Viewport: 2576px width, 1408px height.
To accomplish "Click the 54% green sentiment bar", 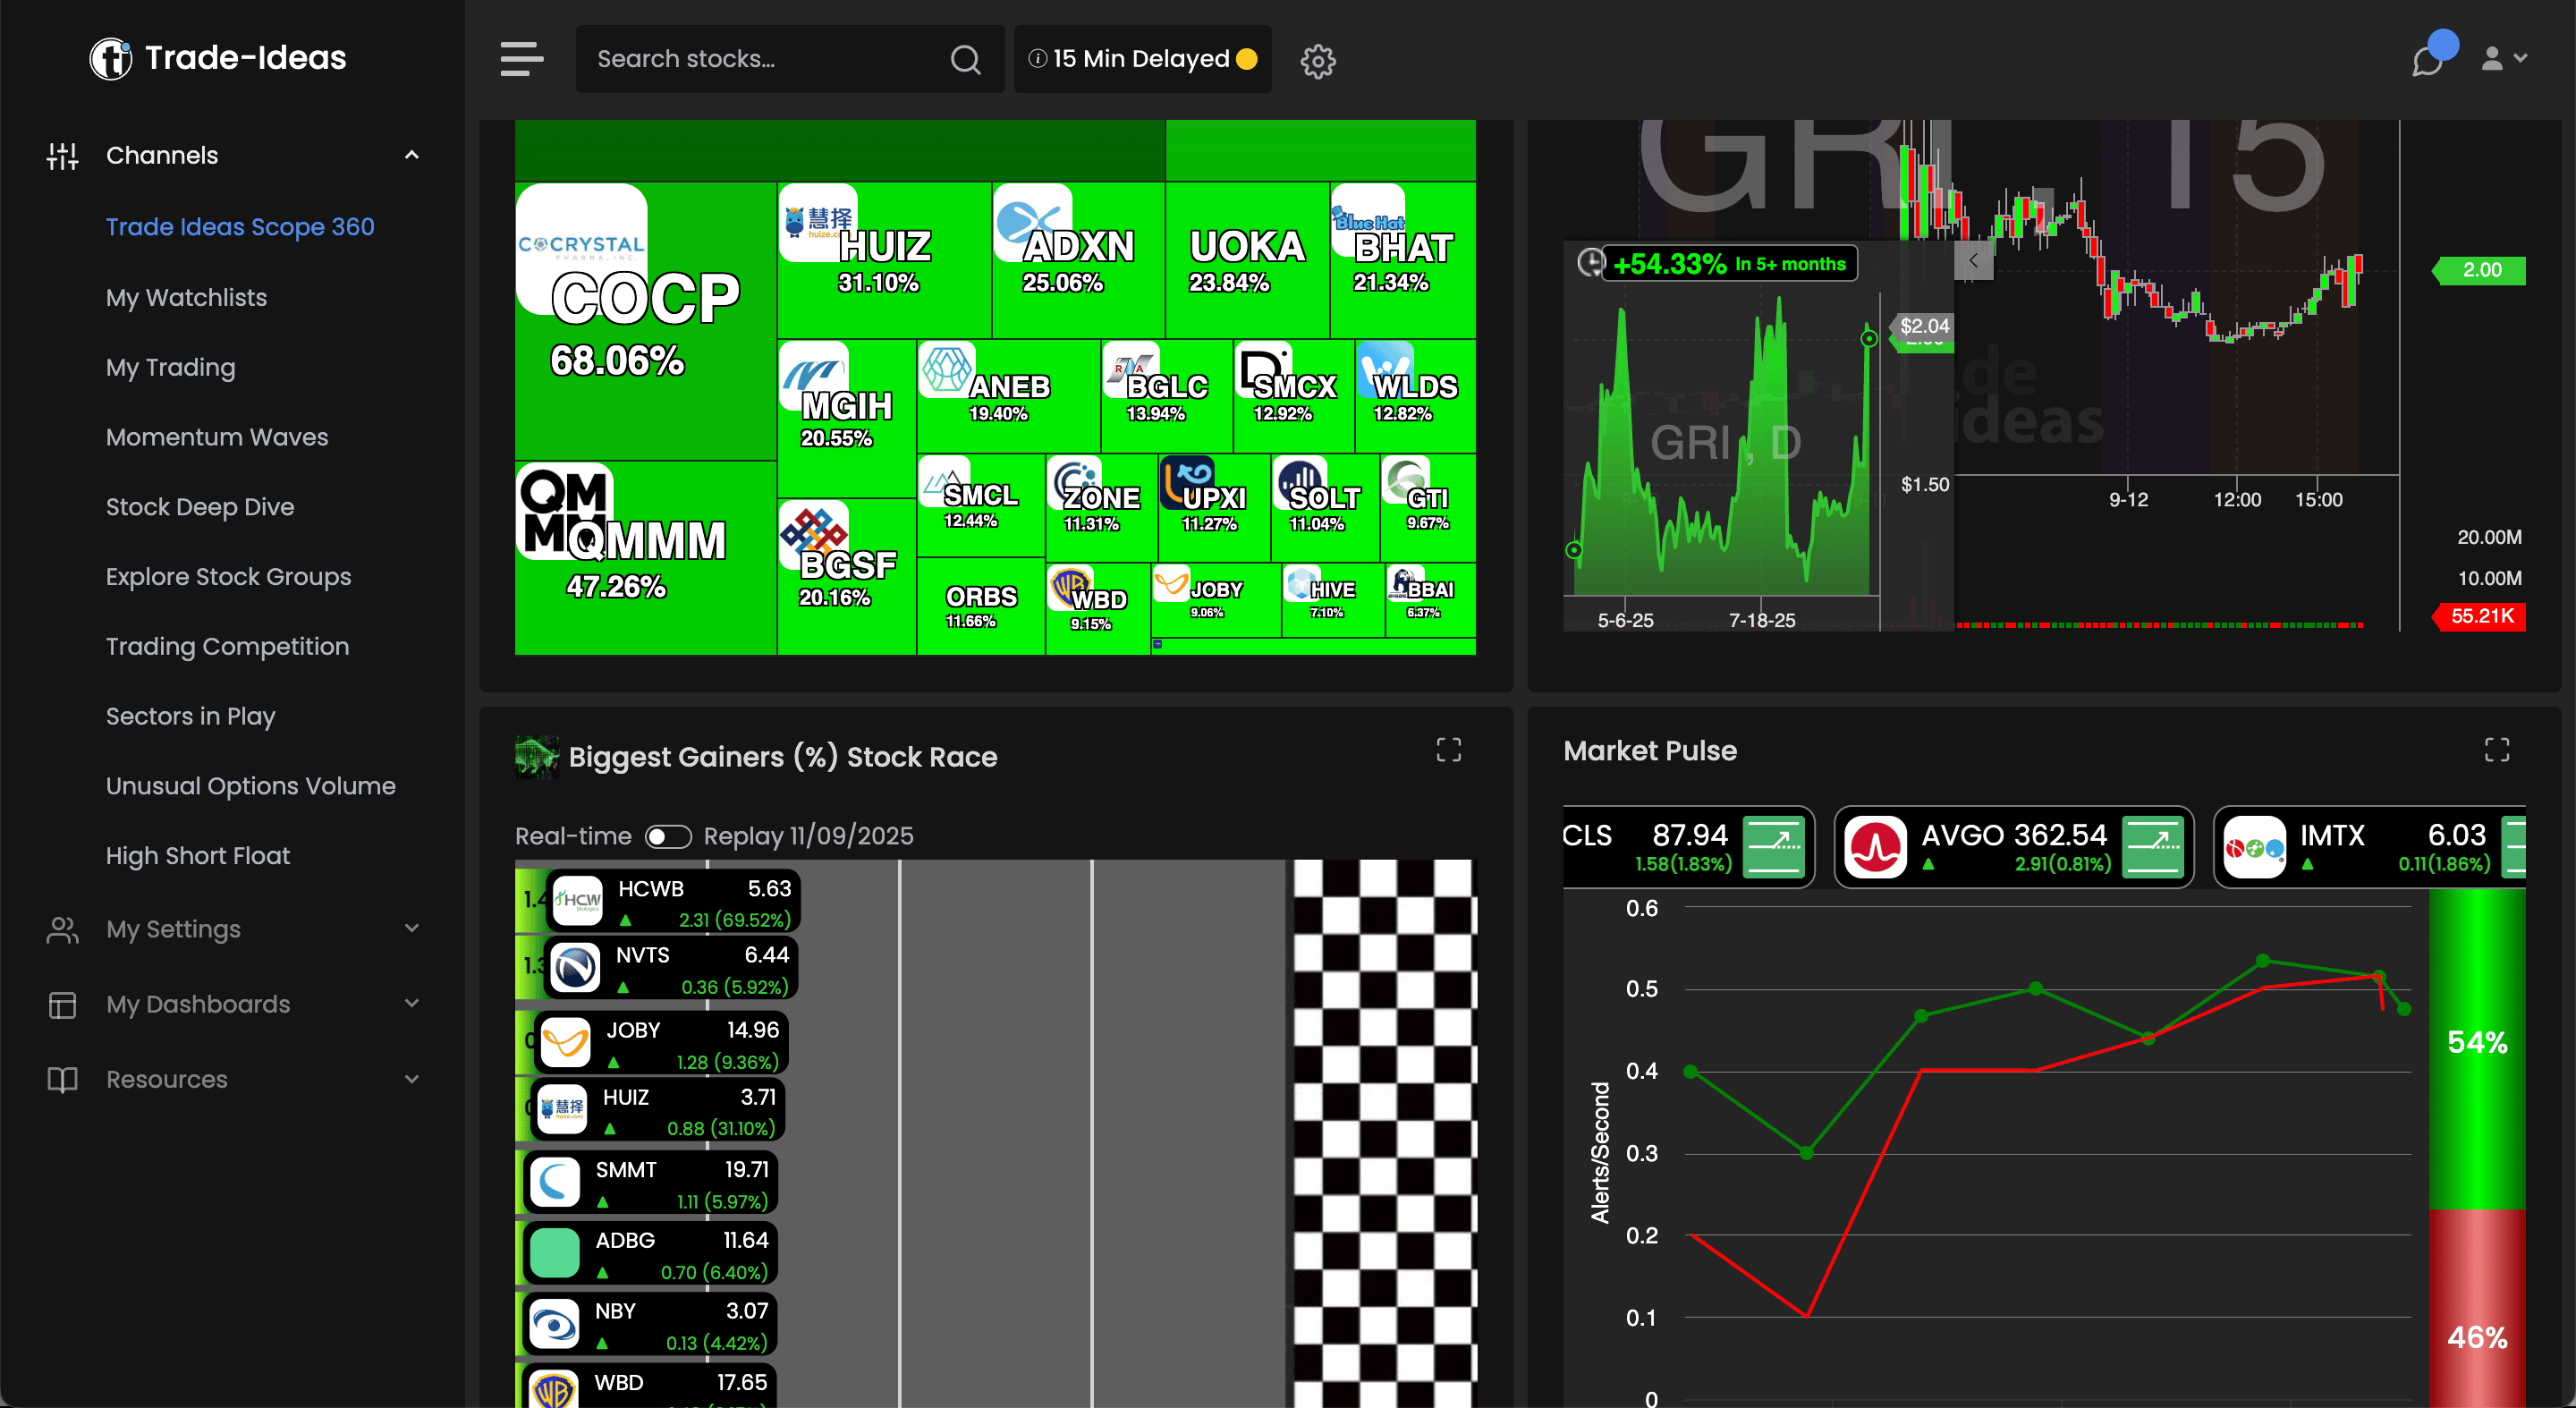I will [x=2476, y=1045].
